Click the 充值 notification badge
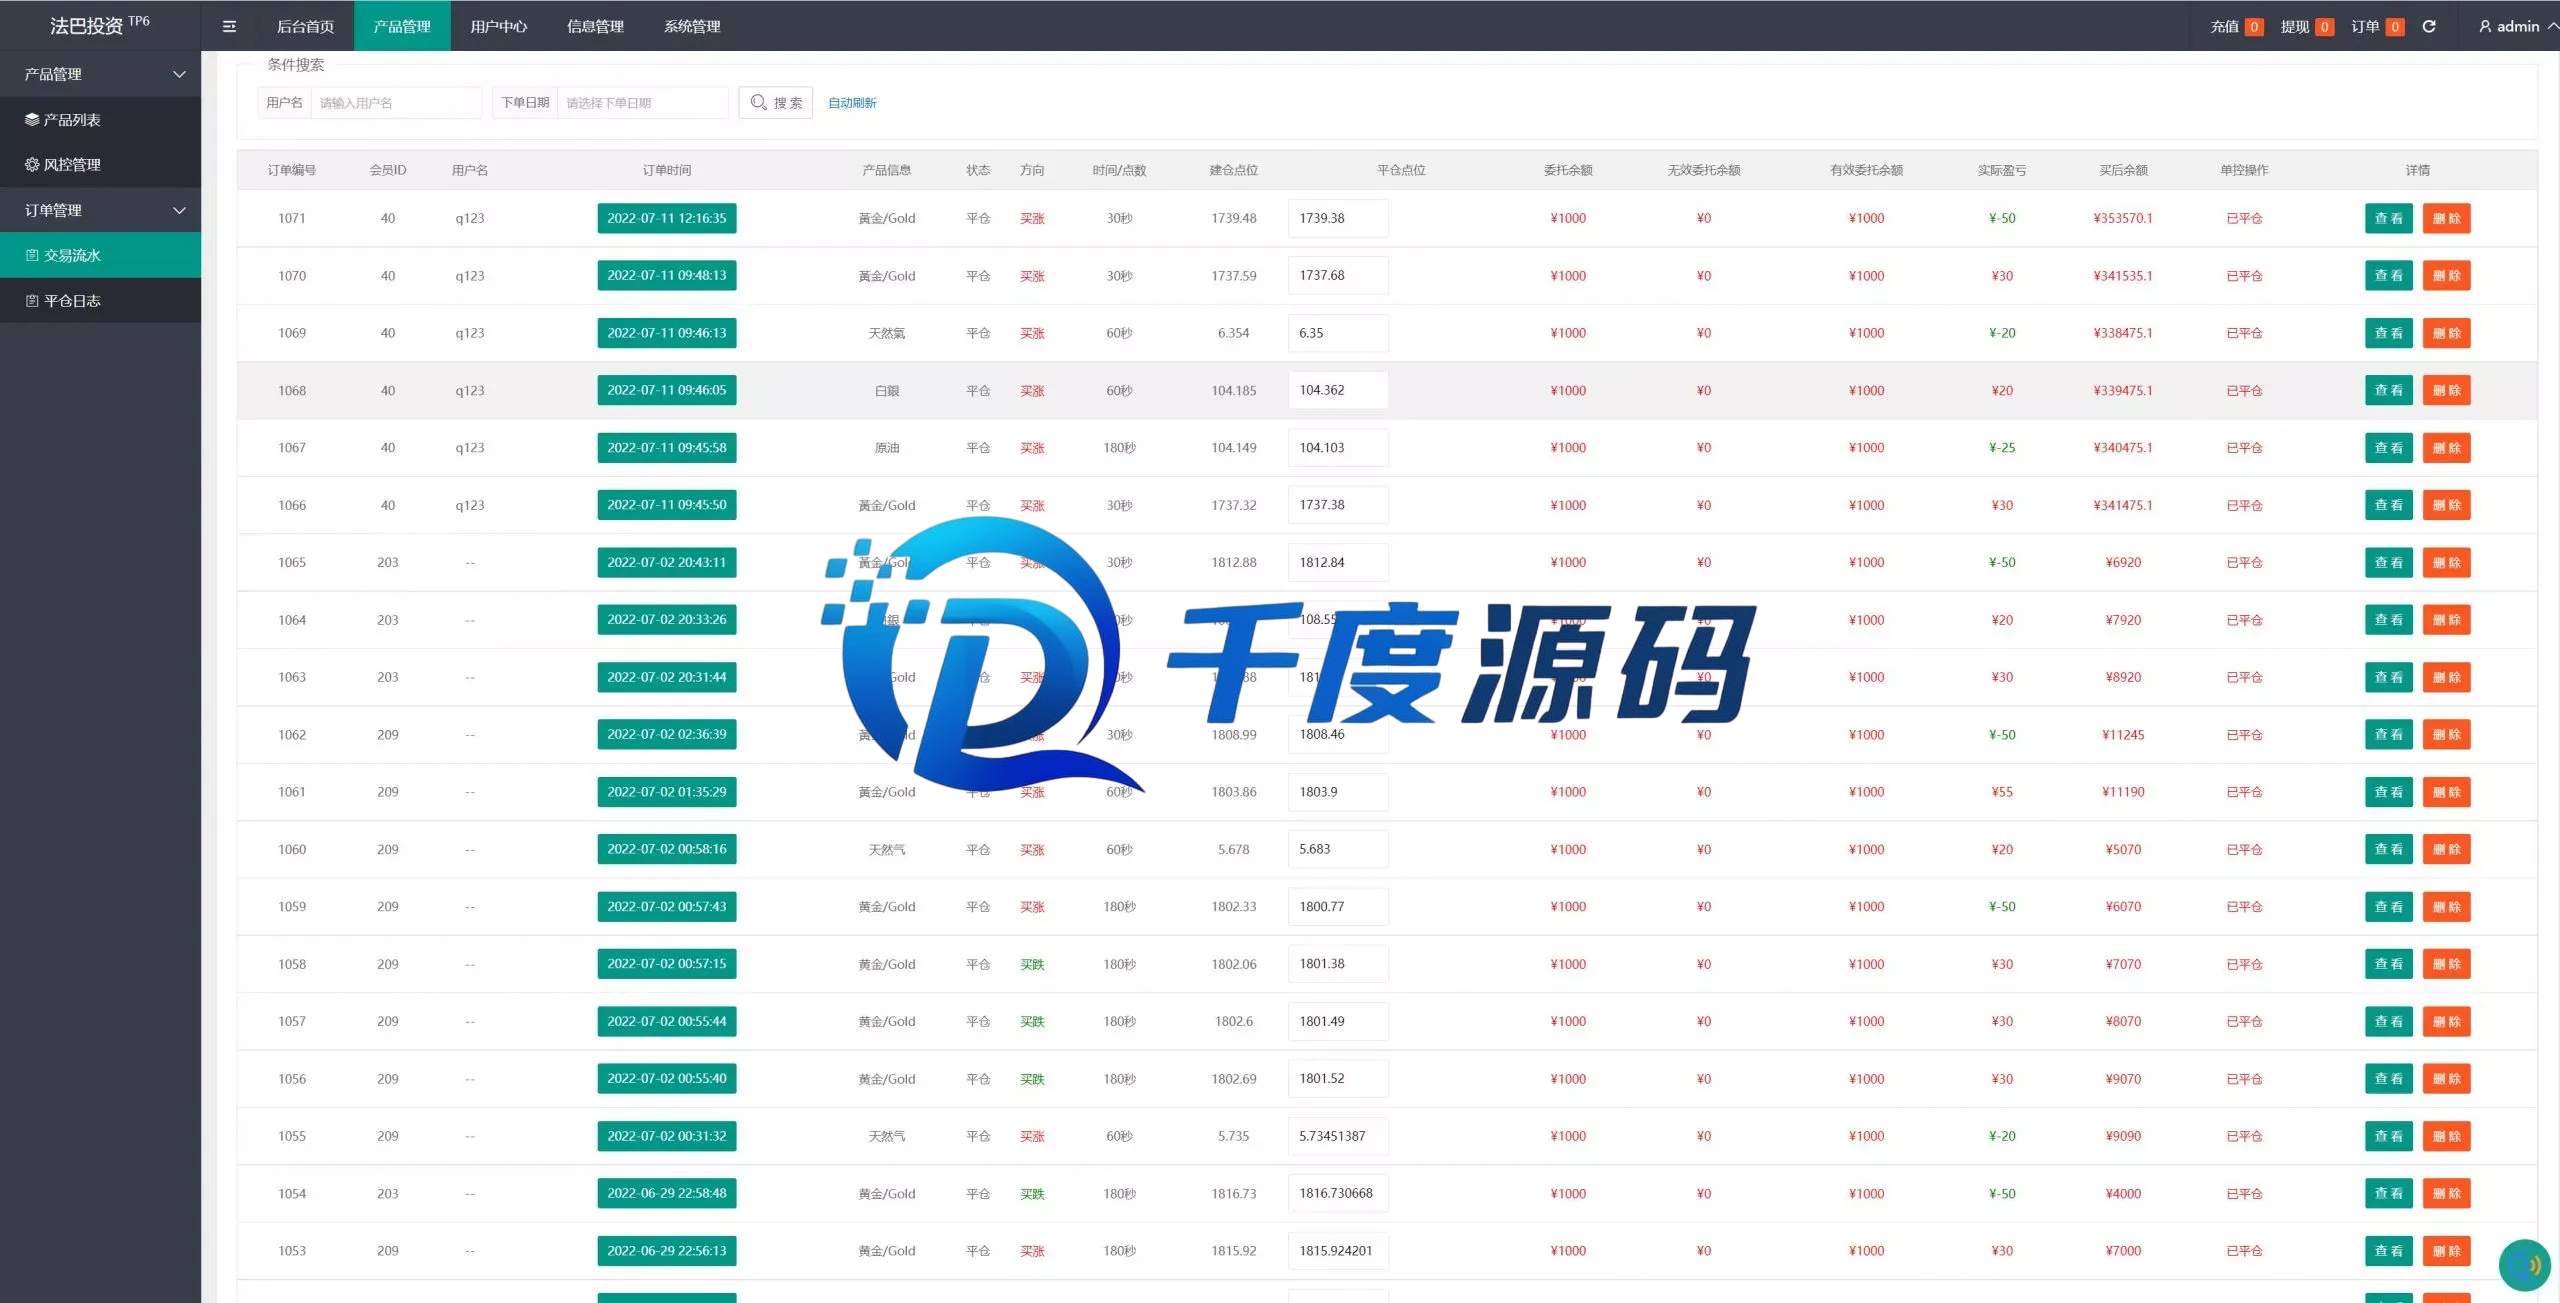The width and height of the screenshot is (2560, 1303). point(2254,27)
